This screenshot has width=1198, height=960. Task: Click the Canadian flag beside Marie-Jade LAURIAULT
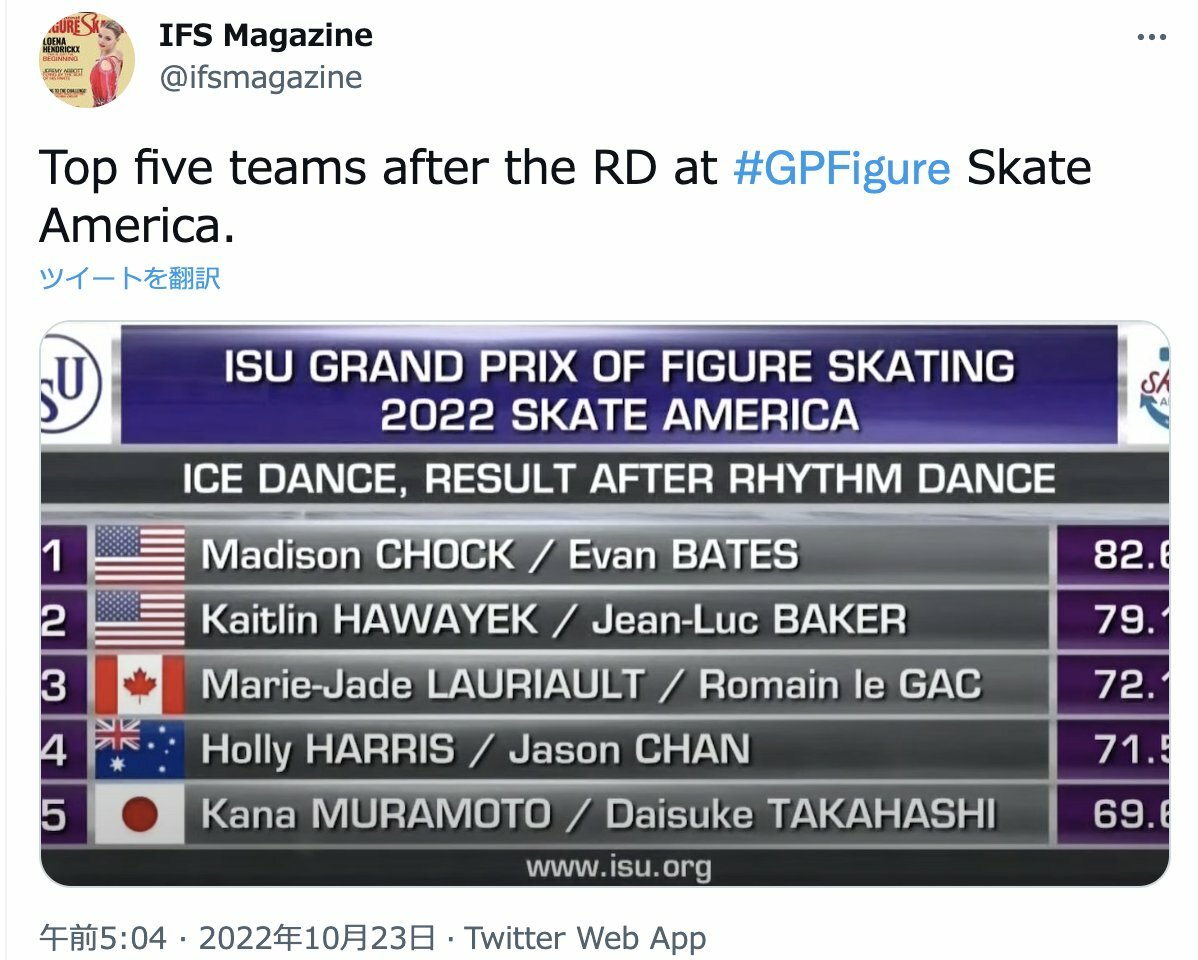(139, 684)
